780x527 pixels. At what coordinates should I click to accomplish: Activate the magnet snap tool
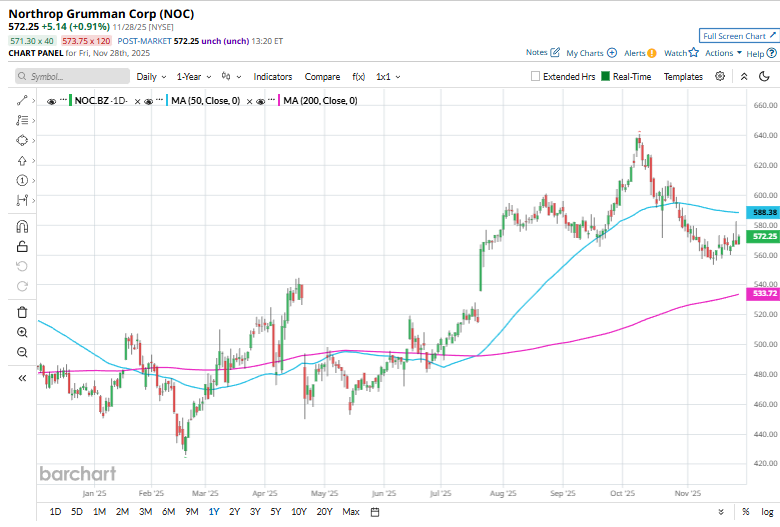[22, 226]
